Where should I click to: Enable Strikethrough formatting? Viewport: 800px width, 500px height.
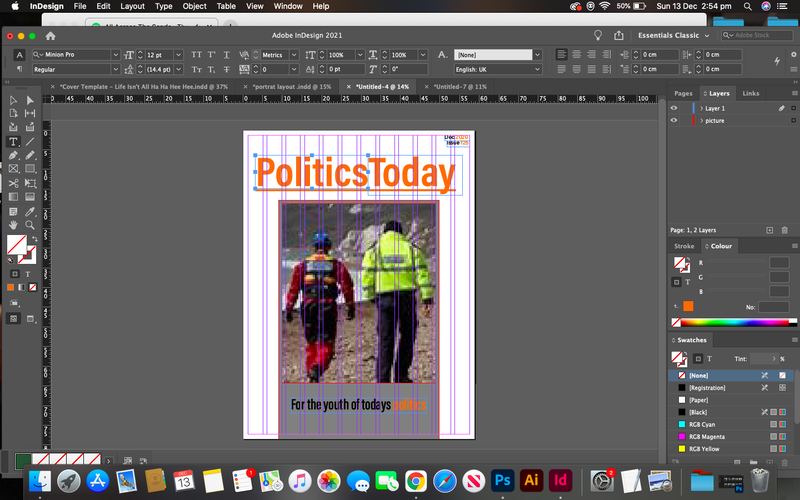click(x=227, y=69)
